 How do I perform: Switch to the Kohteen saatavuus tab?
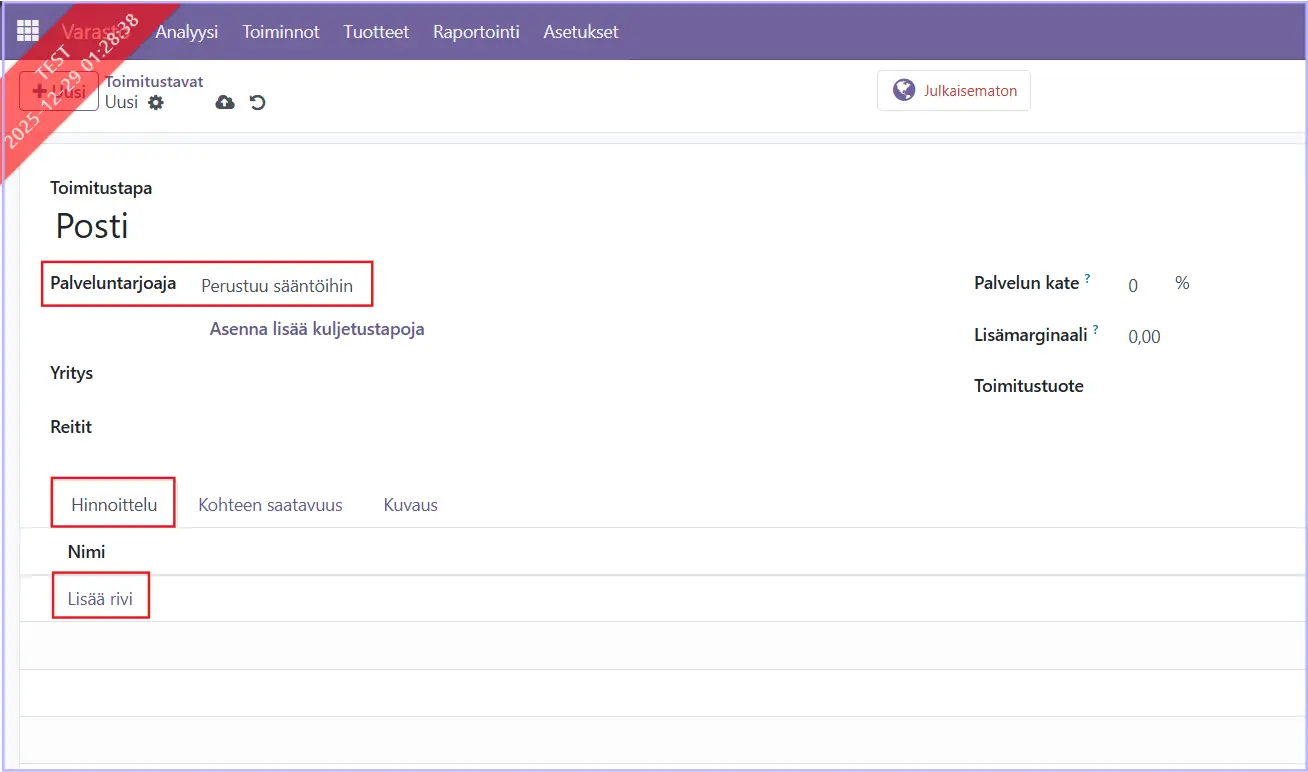(270, 505)
